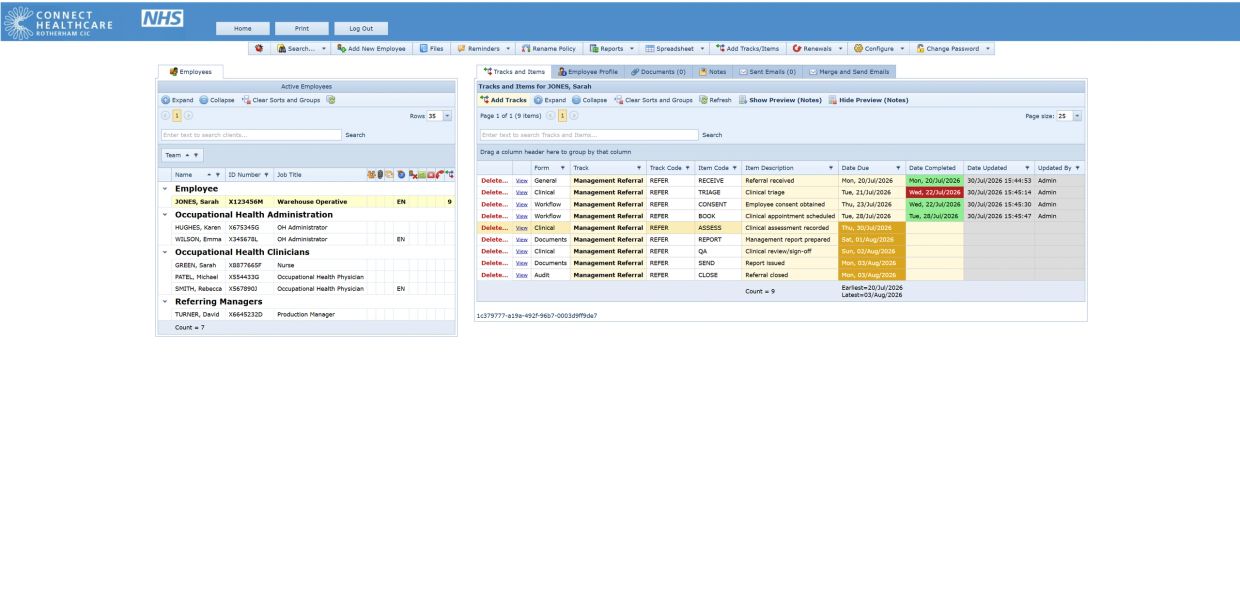Open the Updated By column filter menu
The image size is (1240, 605).
coord(1077,167)
